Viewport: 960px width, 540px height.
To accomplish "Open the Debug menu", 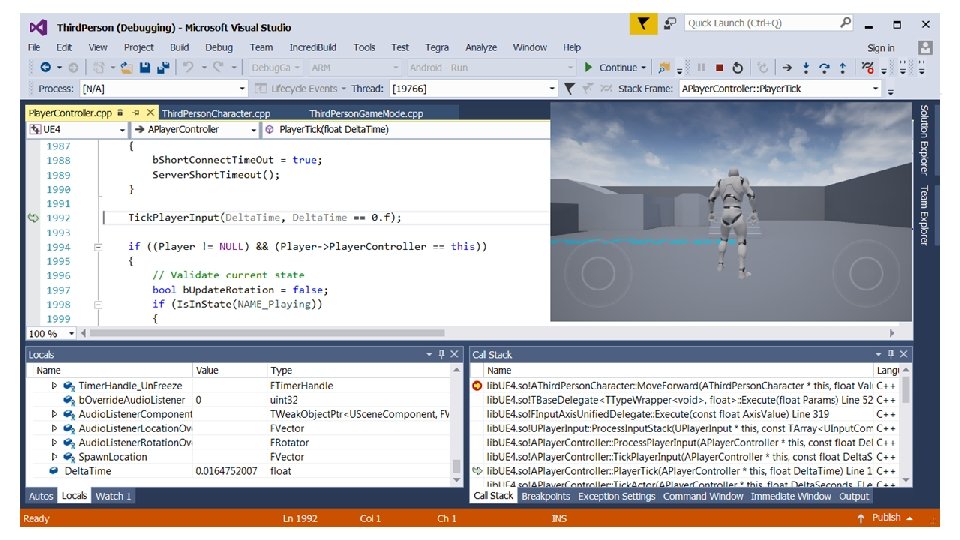I will (219, 47).
